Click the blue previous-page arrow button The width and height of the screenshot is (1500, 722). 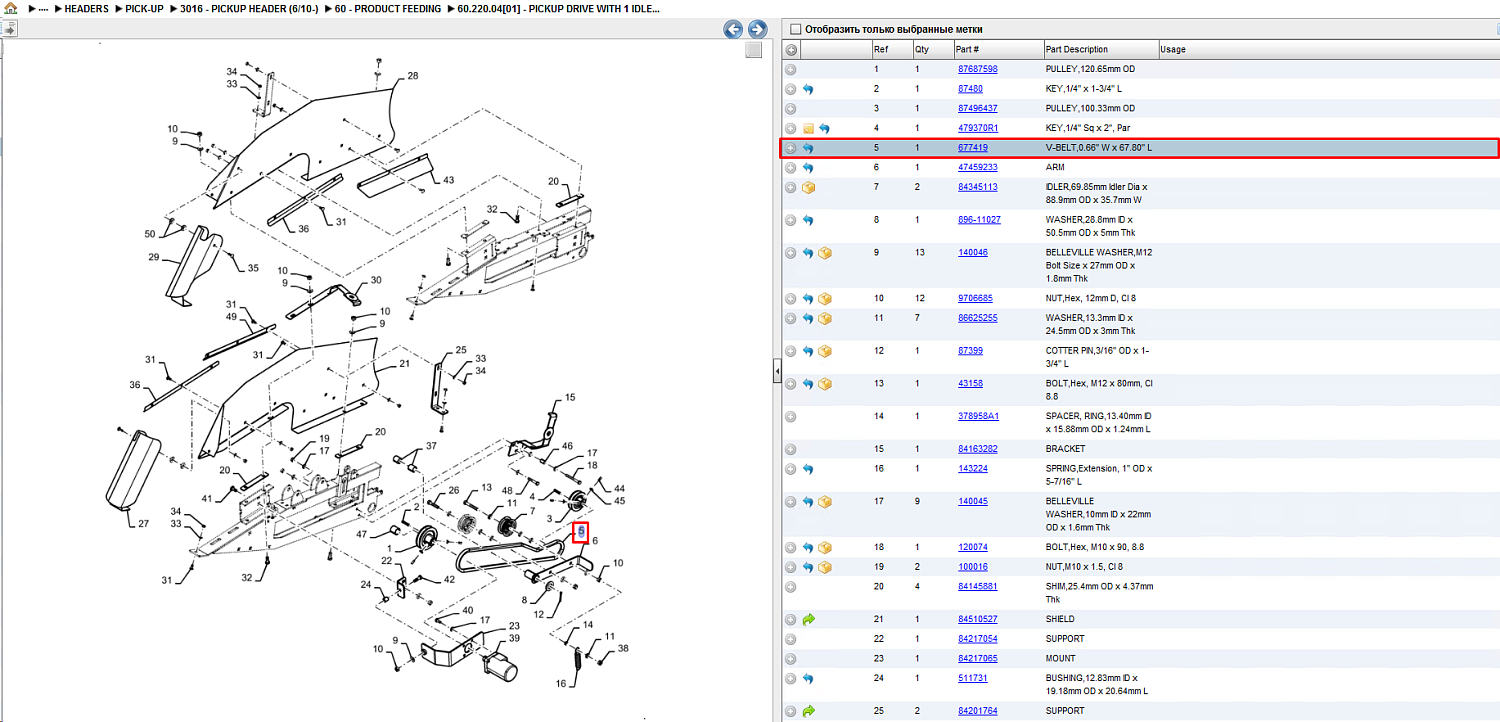pos(733,30)
